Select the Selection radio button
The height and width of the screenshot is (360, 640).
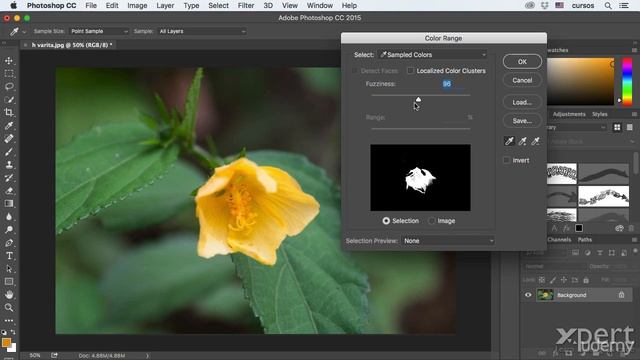tap(386, 221)
